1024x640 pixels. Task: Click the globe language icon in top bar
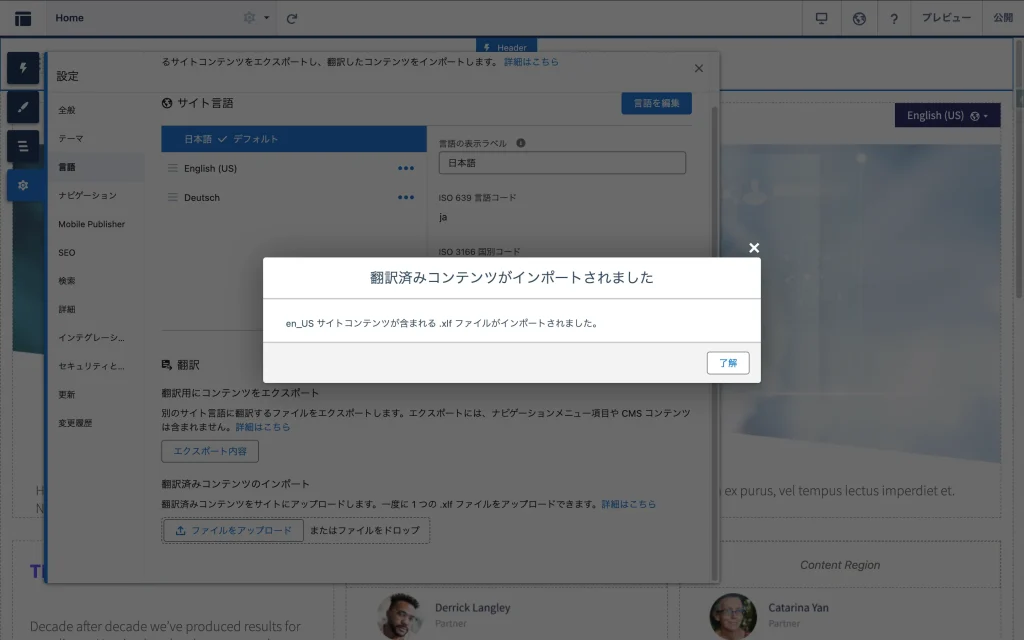[x=859, y=18]
